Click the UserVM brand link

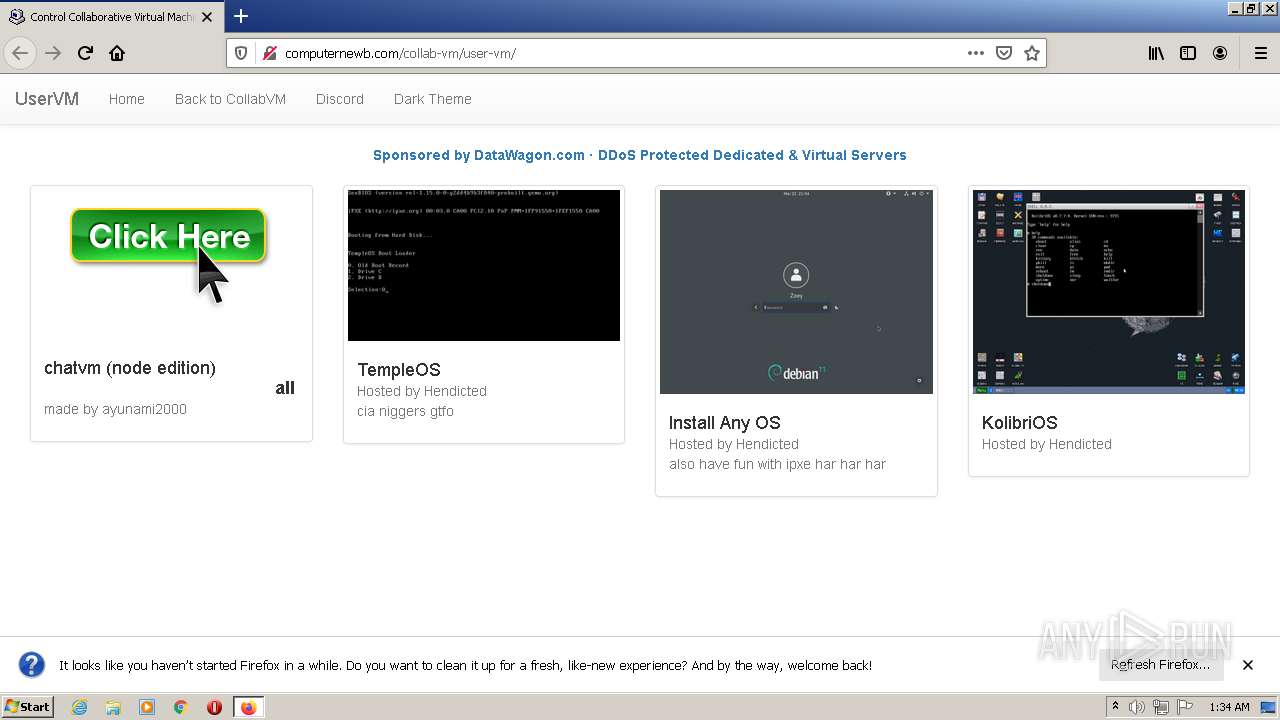[x=47, y=99]
